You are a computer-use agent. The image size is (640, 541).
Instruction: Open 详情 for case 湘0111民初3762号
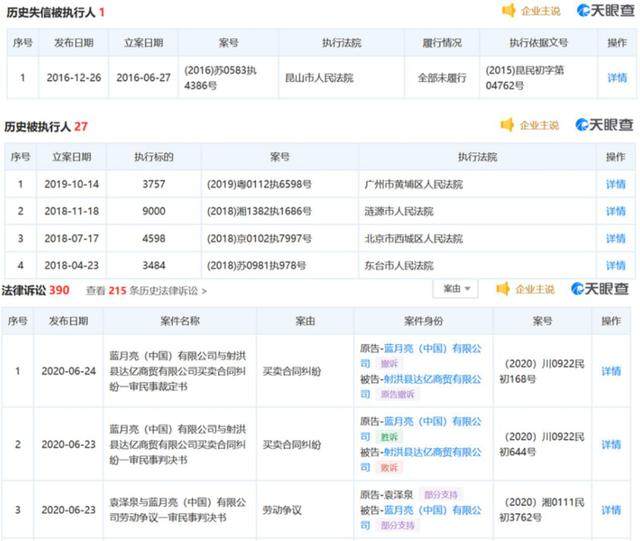tap(611, 510)
